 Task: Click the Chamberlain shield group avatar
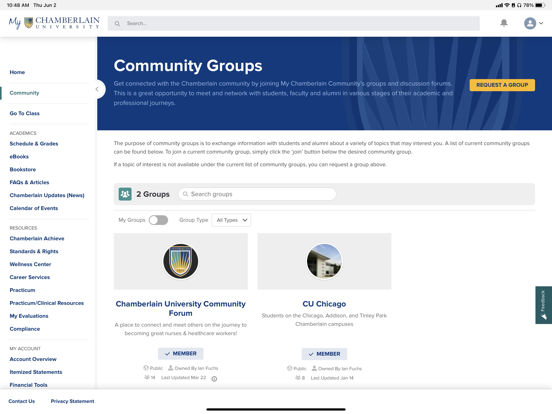point(181,261)
